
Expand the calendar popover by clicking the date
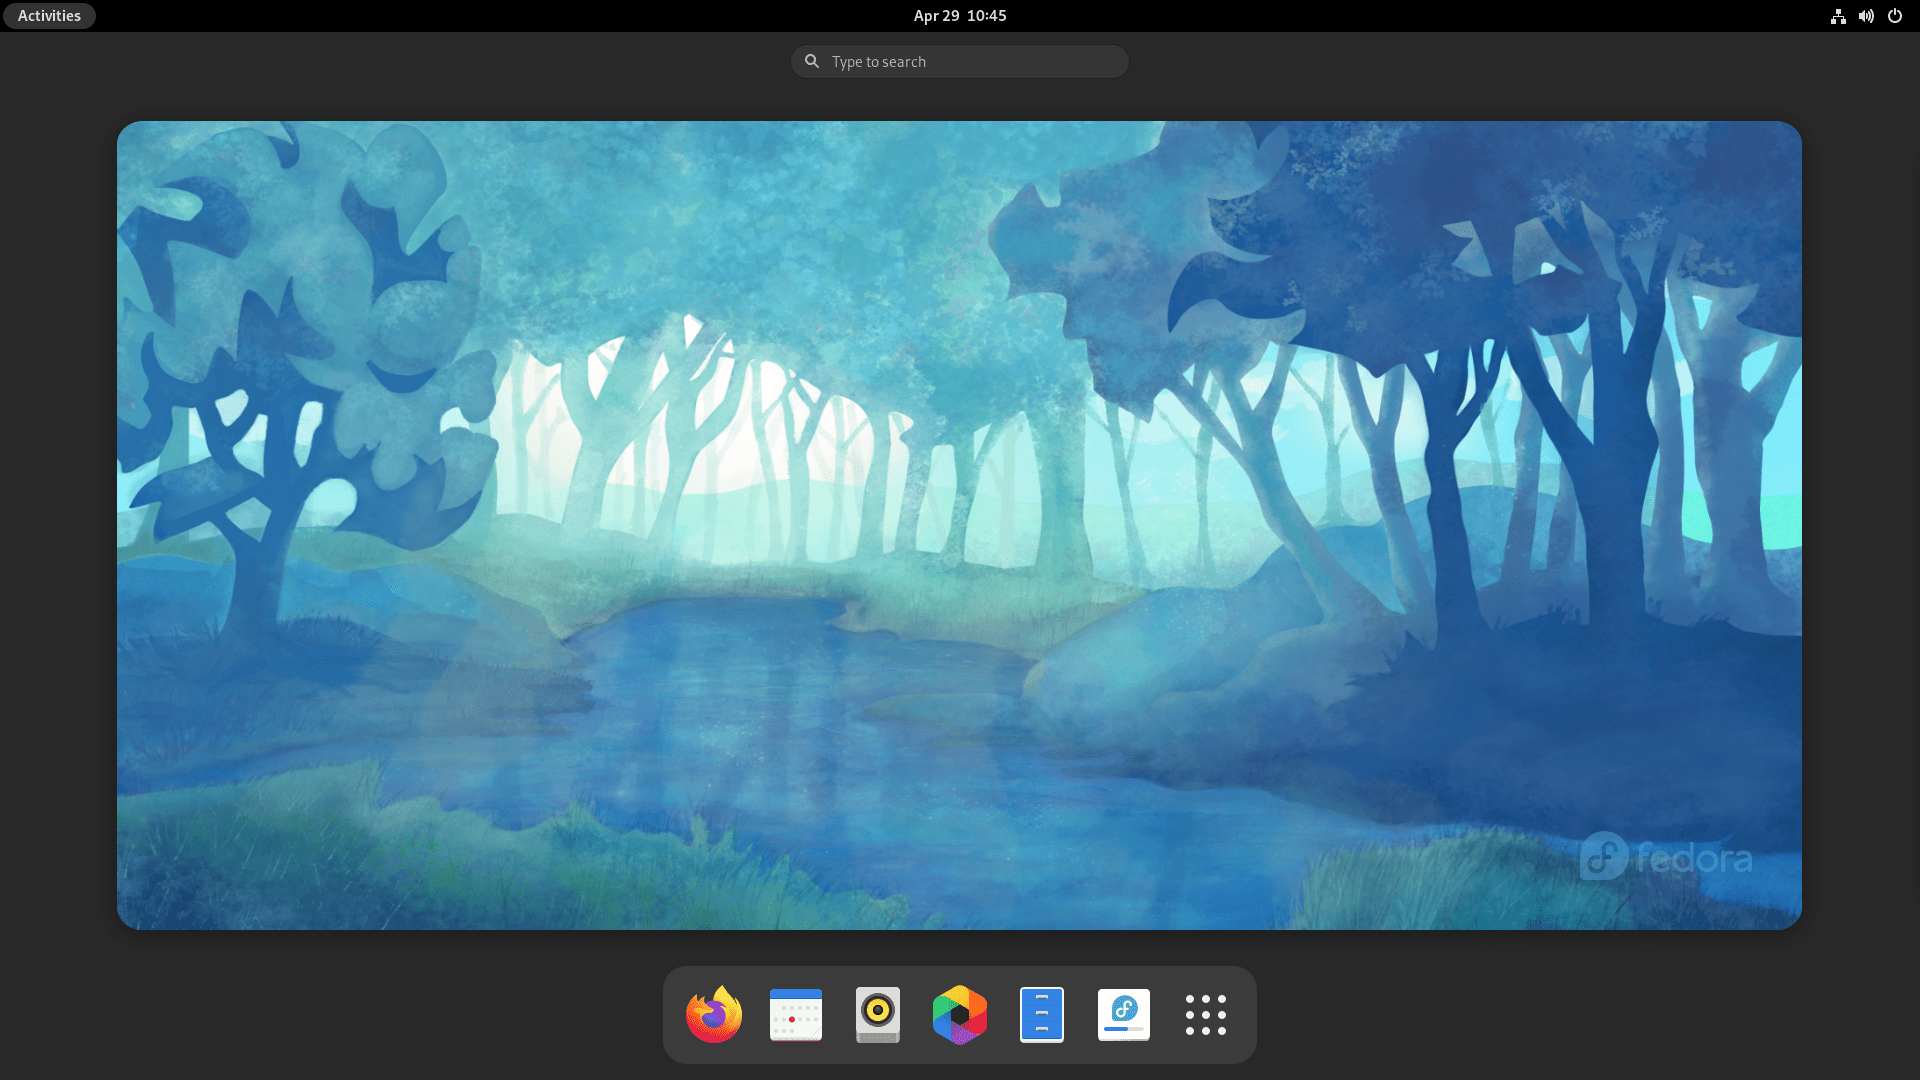(958, 15)
